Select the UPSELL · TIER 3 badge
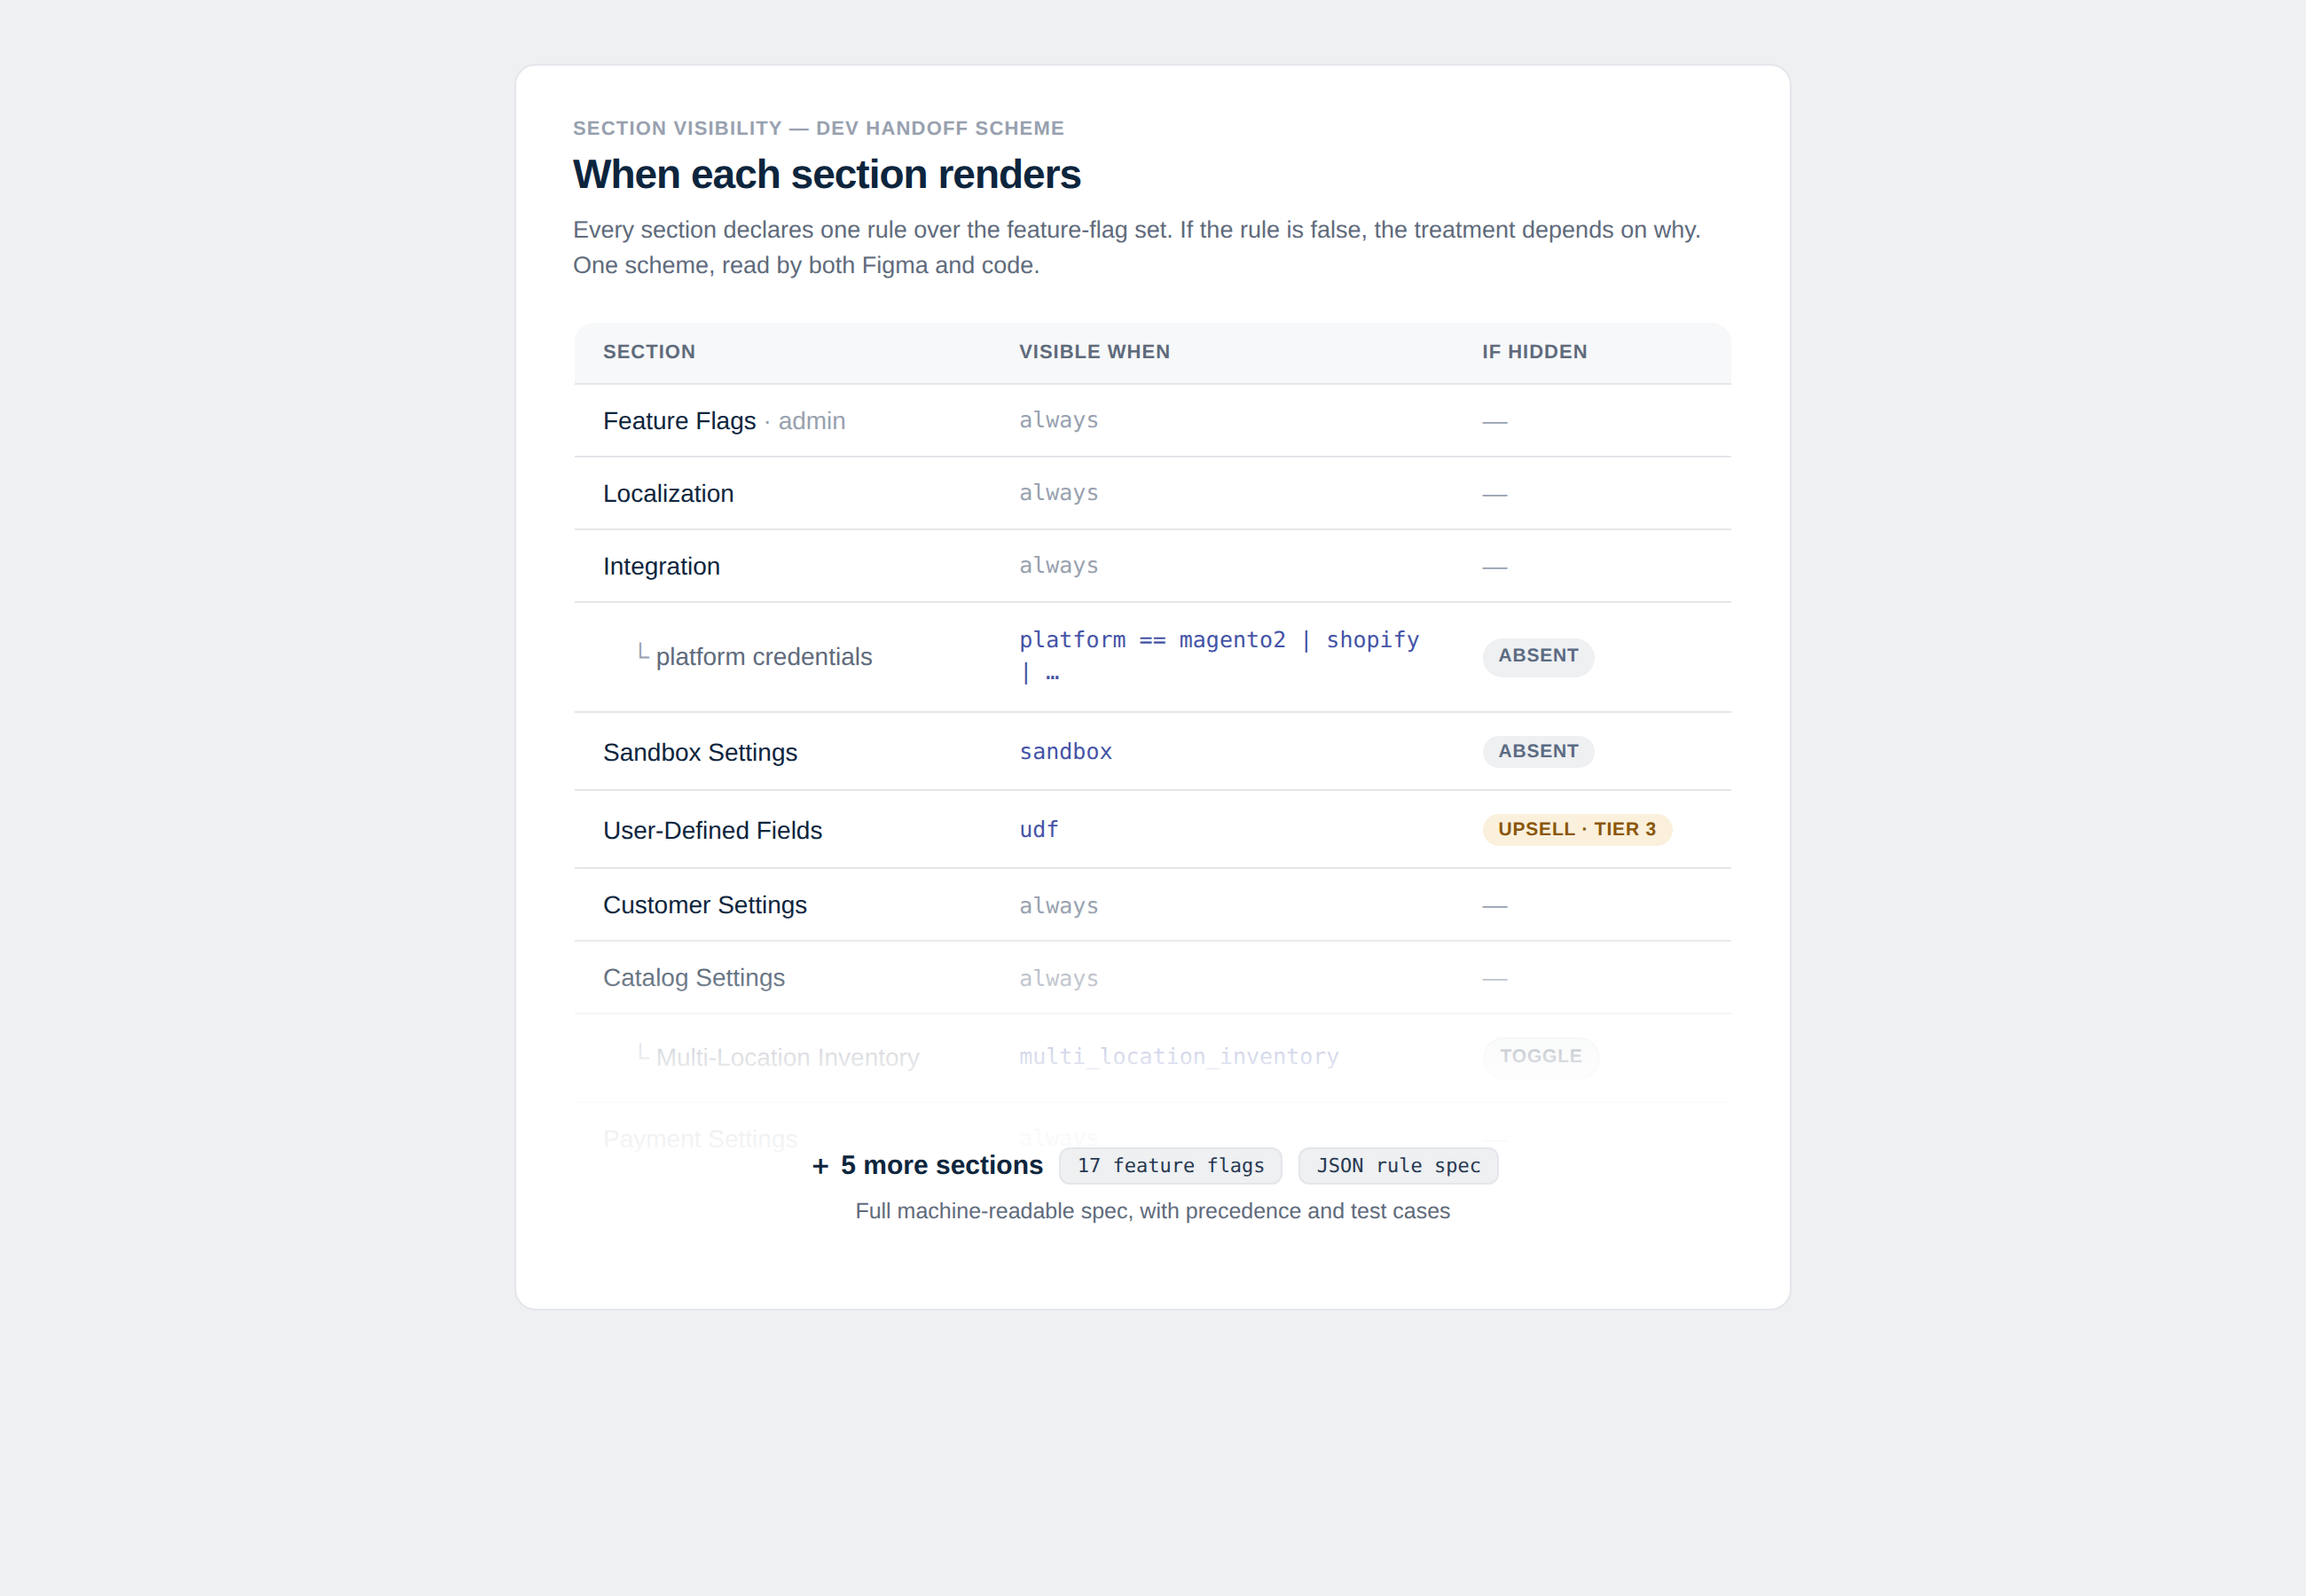The width and height of the screenshot is (2306, 1596). [x=1577, y=830]
